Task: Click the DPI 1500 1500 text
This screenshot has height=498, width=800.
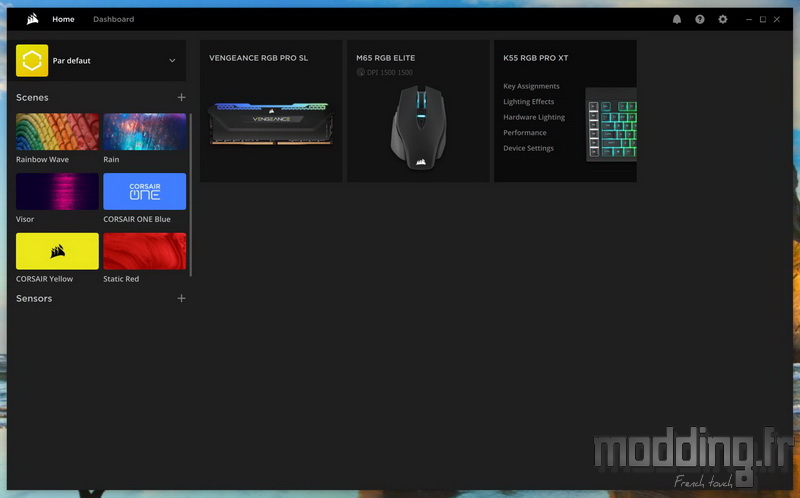Action: [390, 72]
